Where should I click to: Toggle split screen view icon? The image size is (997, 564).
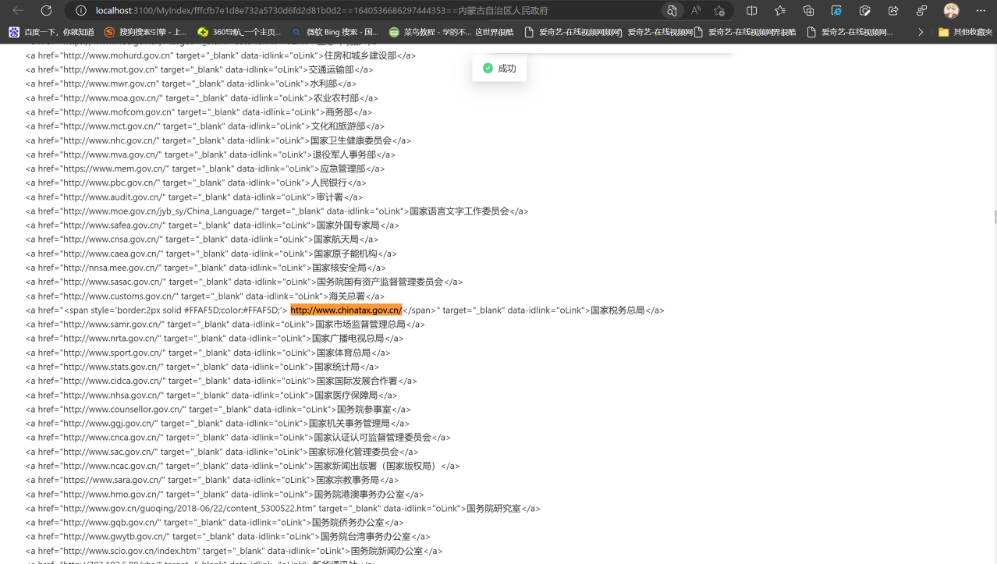coord(752,10)
